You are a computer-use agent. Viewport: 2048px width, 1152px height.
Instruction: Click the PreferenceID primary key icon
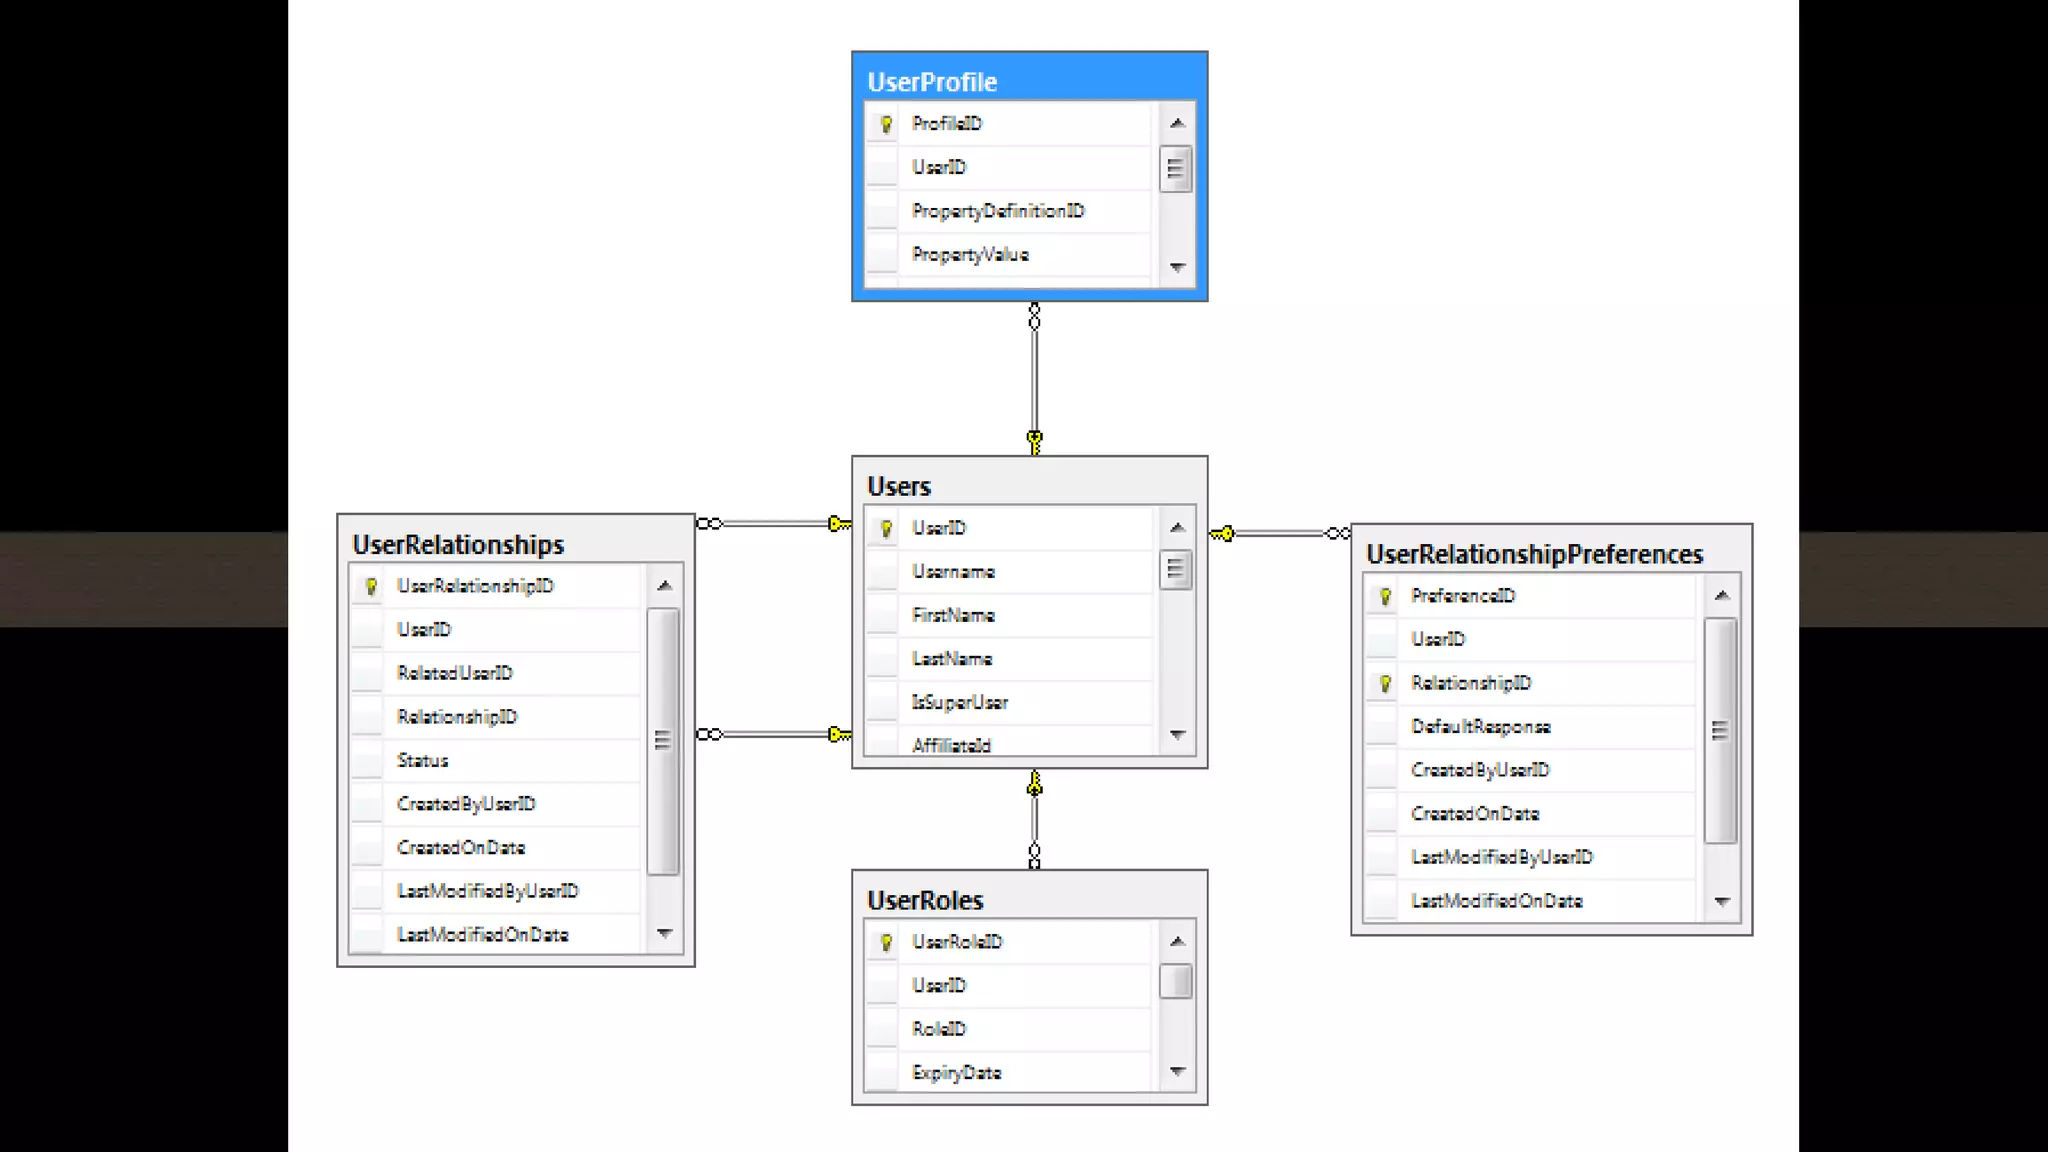click(1385, 596)
